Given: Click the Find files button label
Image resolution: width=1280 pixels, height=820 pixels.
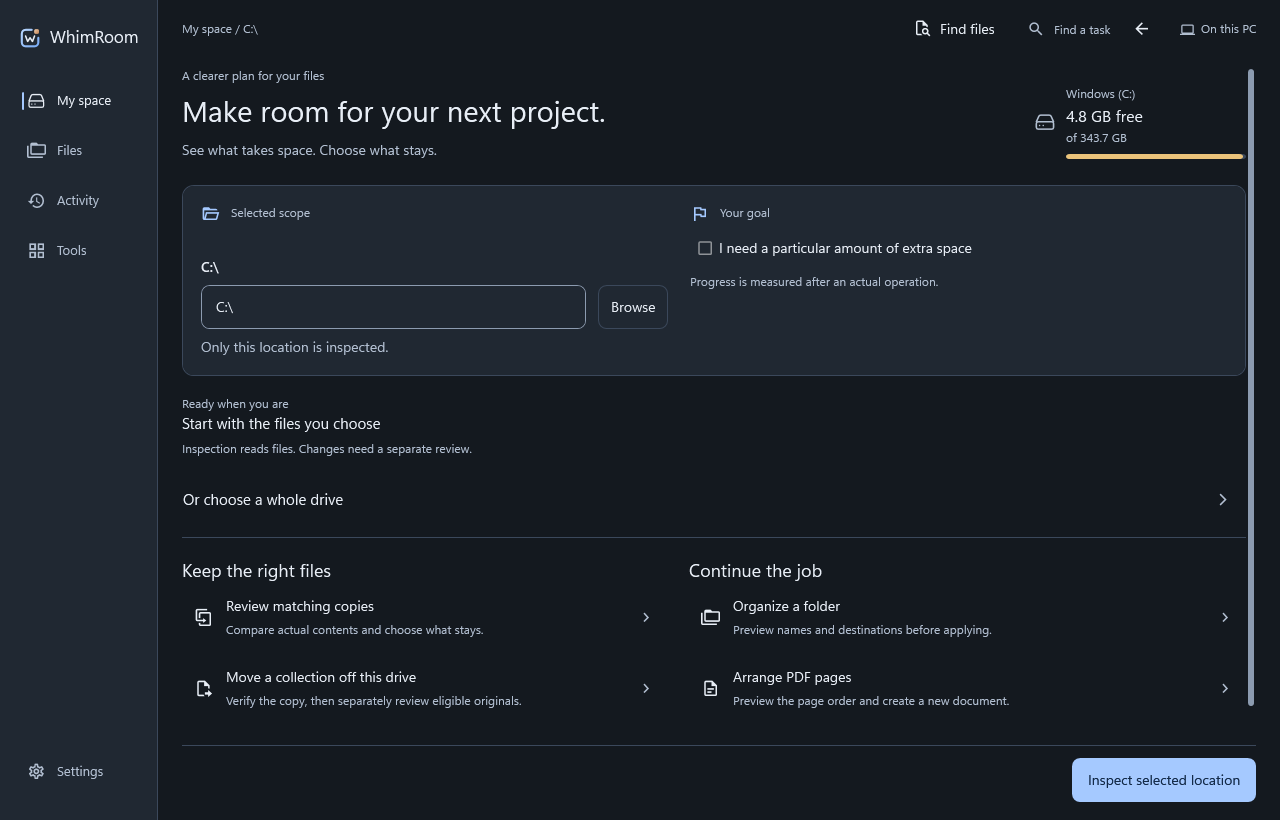Looking at the screenshot, I should [967, 29].
